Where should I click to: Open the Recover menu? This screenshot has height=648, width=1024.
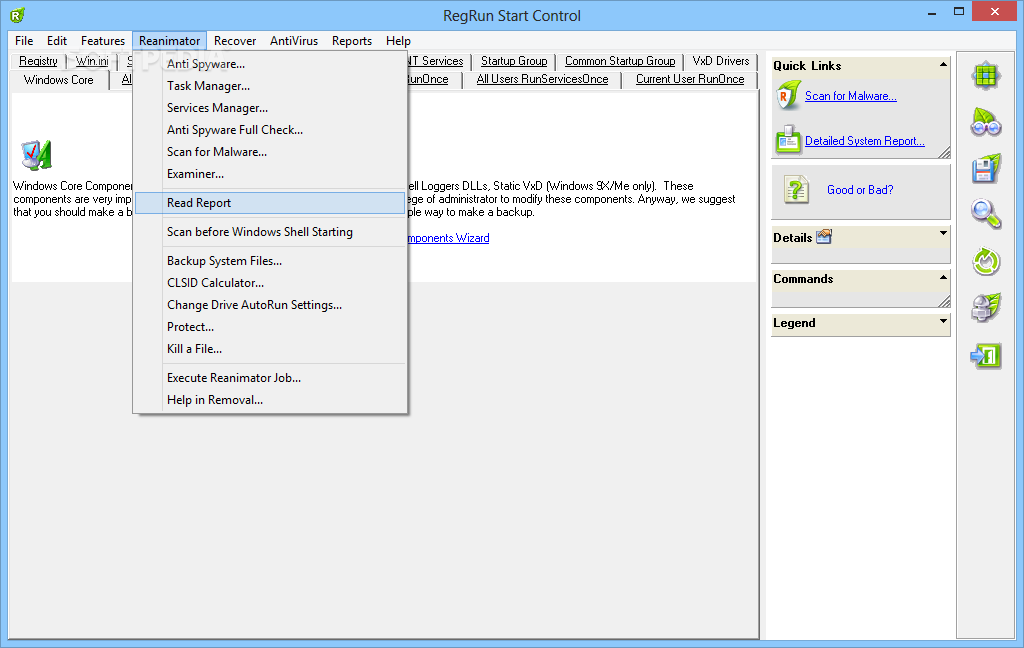click(234, 40)
